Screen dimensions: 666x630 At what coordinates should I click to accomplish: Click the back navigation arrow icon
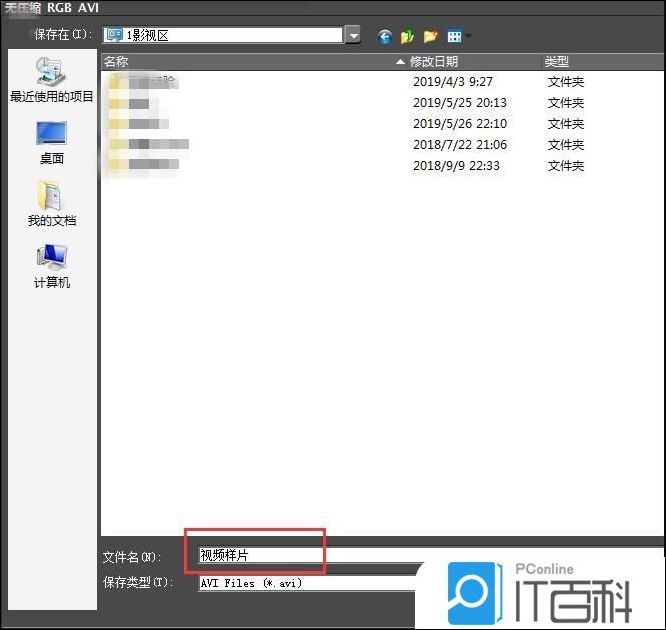pyautogui.click(x=384, y=37)
